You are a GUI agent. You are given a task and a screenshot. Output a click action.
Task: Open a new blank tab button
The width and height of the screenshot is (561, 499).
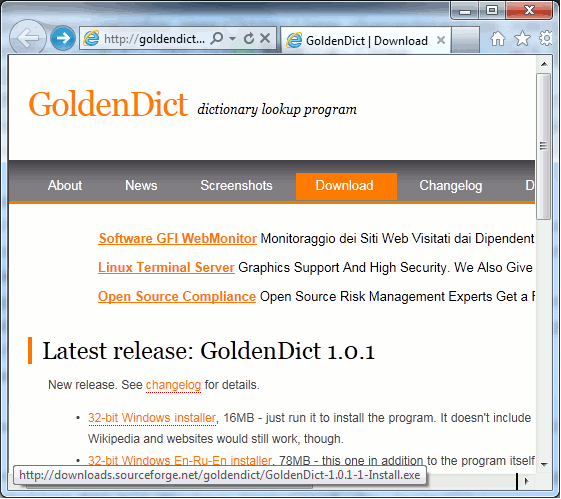[x=465, y=39]
